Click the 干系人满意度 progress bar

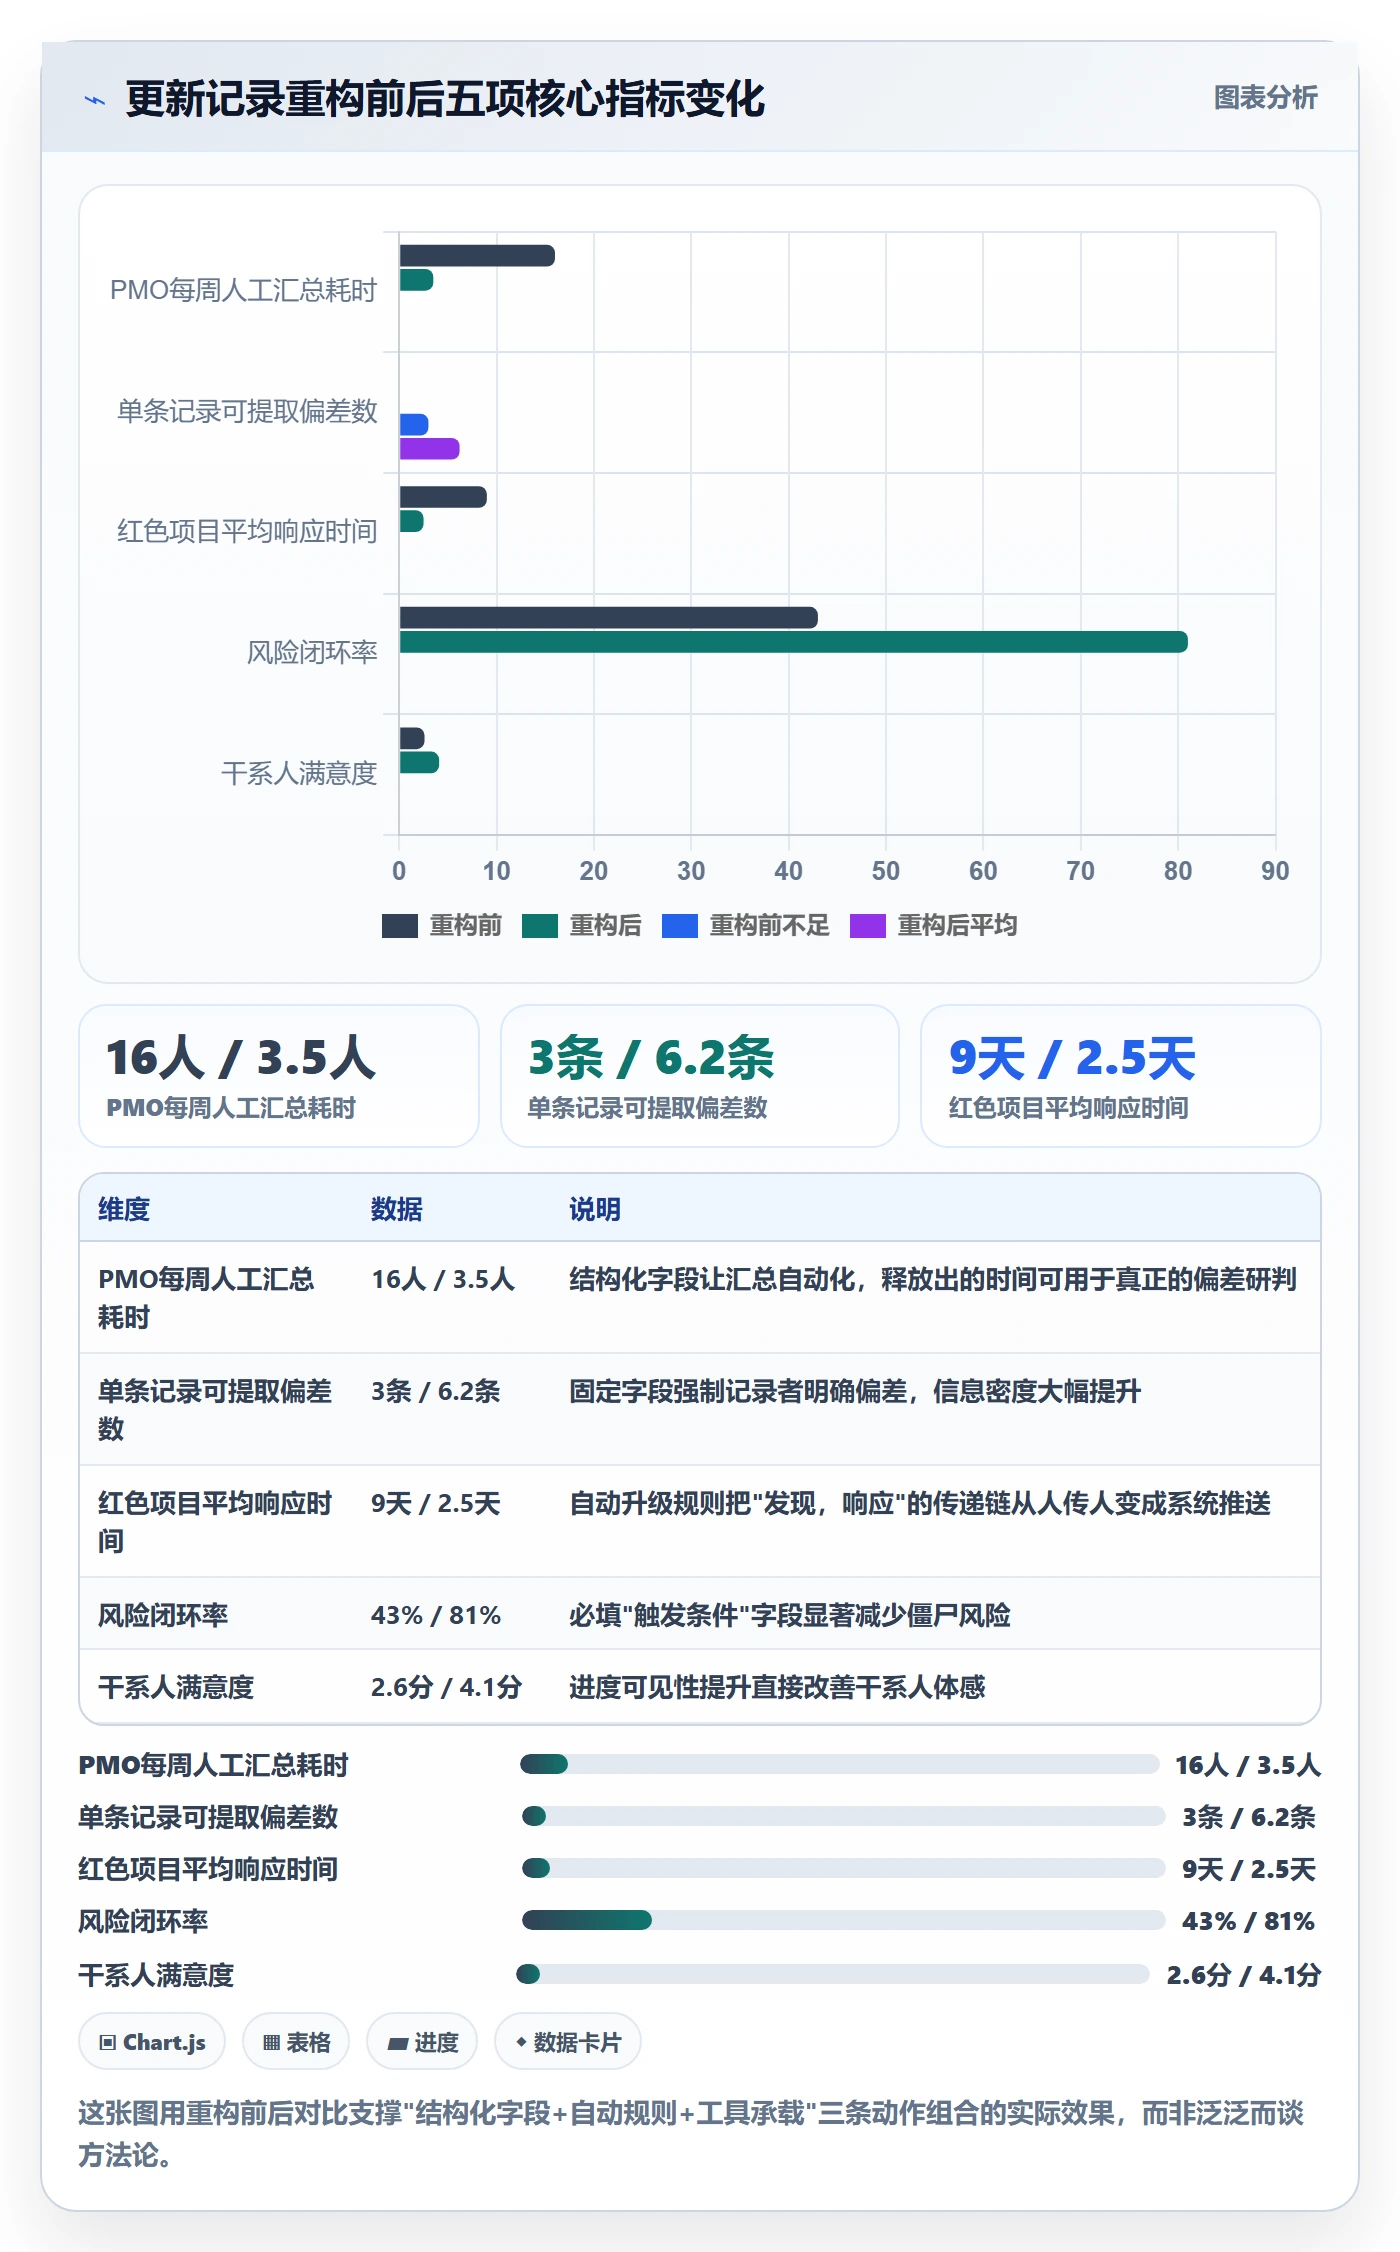[x=833, y=1974]
